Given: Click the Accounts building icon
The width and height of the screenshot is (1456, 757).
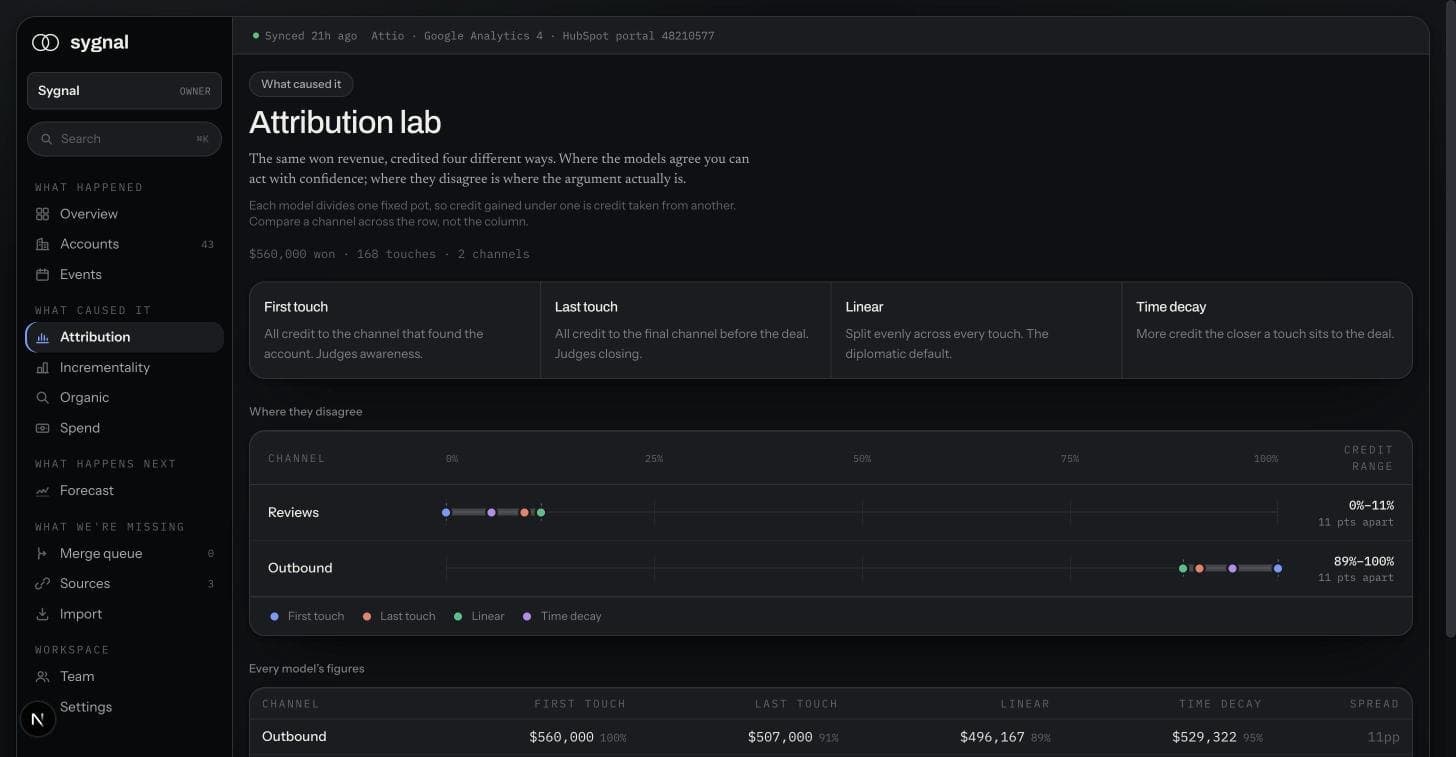Looking at the screenshot, I should [x=42, y=244].
